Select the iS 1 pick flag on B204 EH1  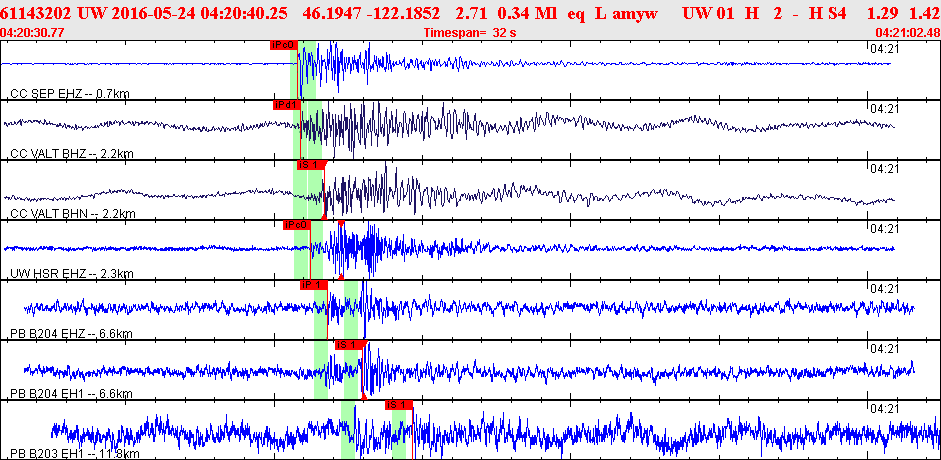(x=349, y=344)
